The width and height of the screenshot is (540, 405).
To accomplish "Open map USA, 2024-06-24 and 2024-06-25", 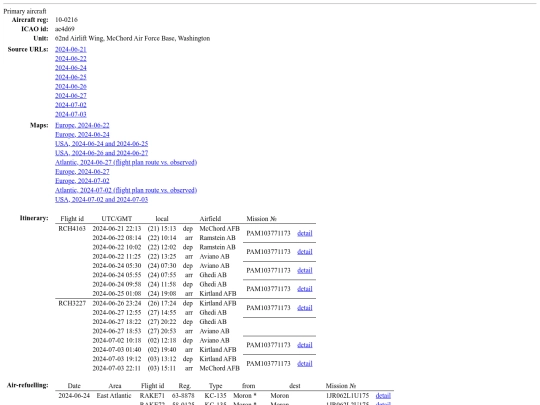I will (102, 144).
